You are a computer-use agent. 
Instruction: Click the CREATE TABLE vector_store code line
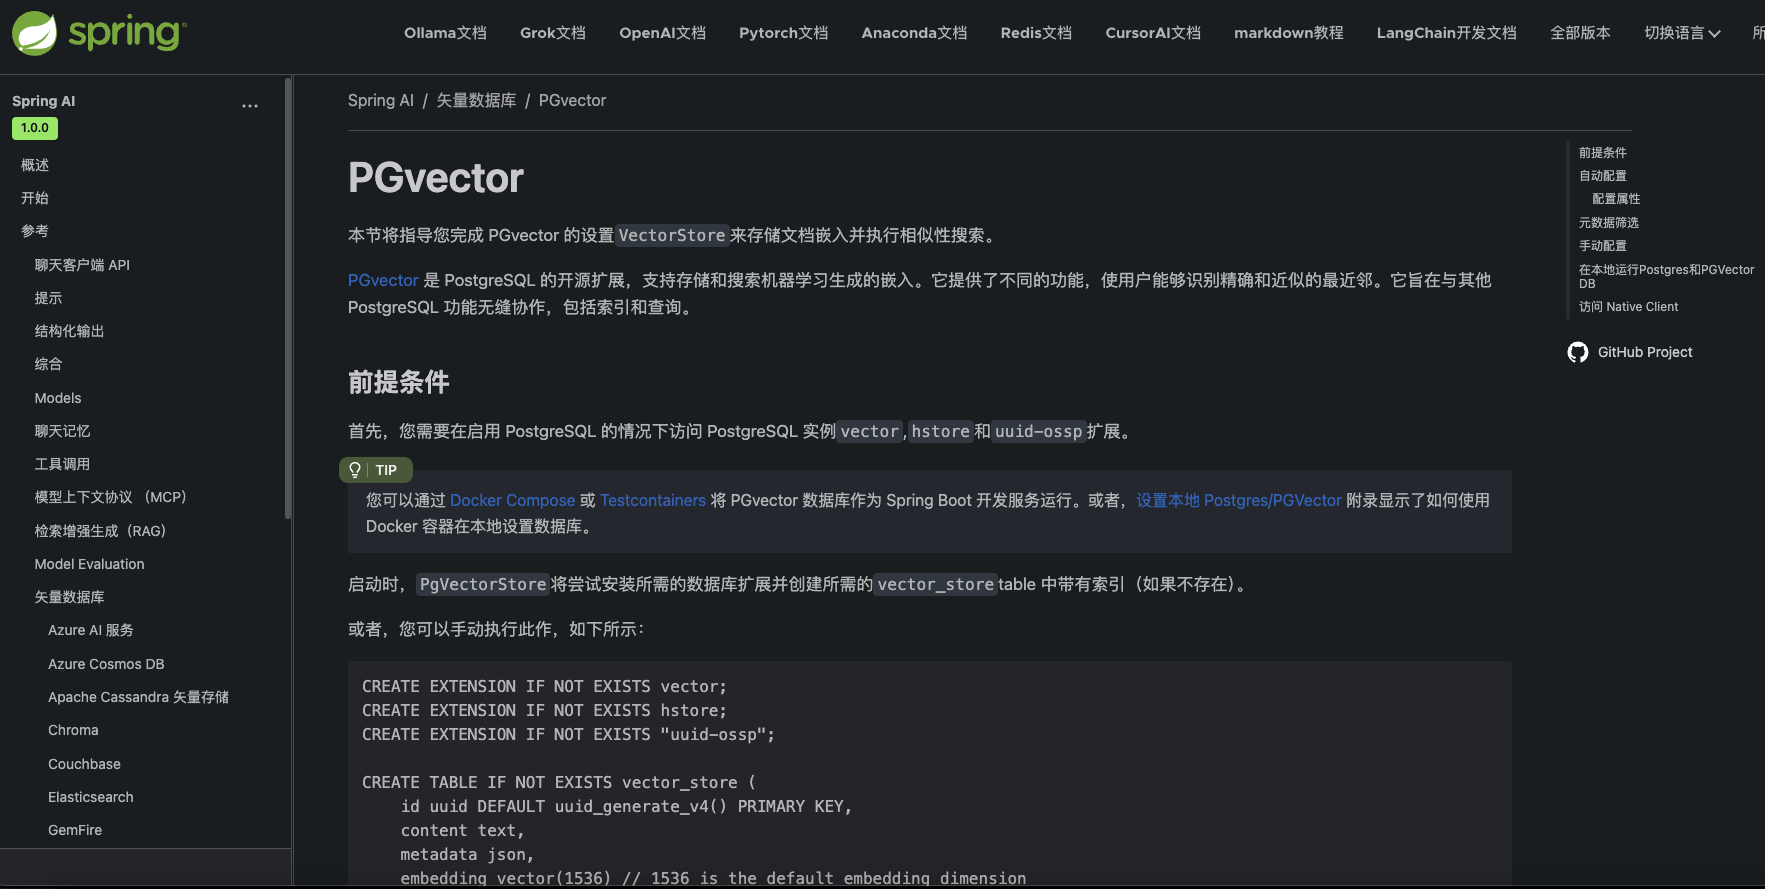coord(559,782)
